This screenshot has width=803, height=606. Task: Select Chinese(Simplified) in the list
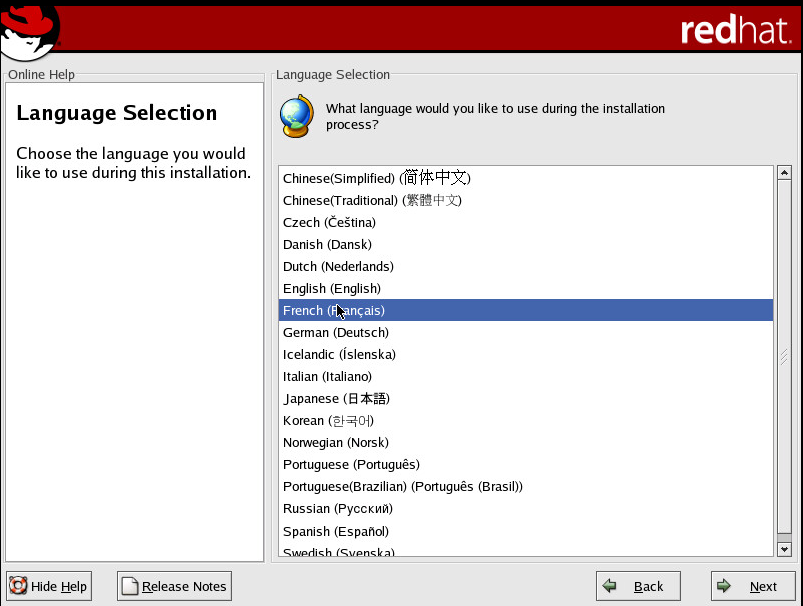coord(376,179)
